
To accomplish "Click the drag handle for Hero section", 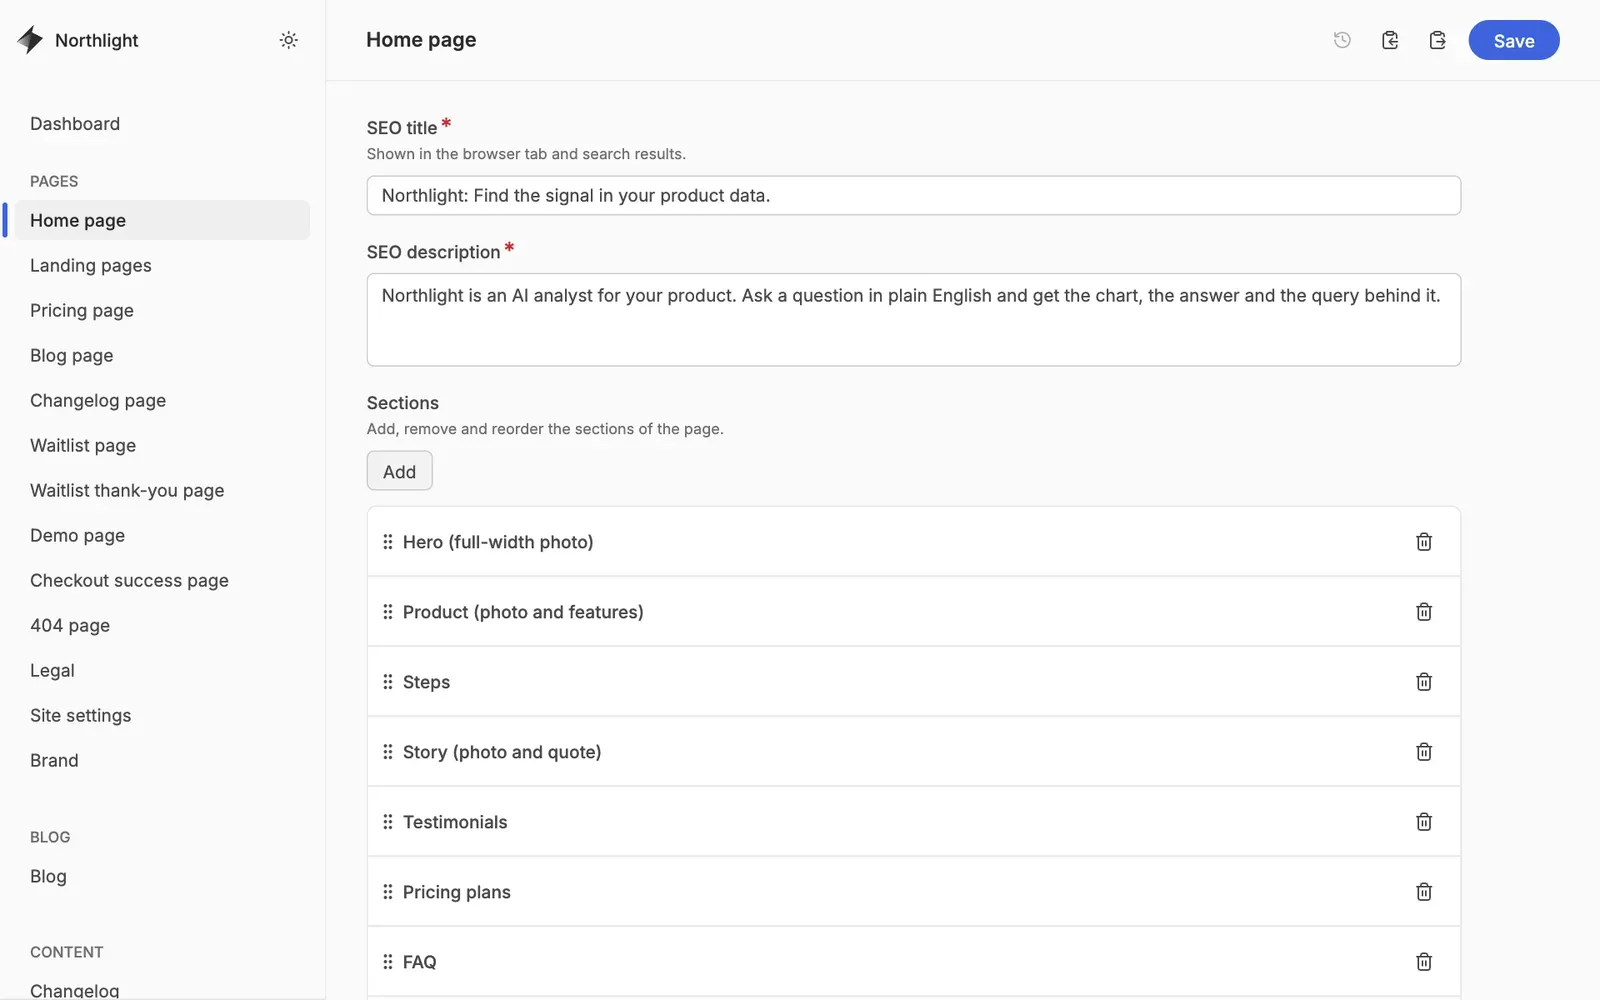I will (x=388, y=542).
